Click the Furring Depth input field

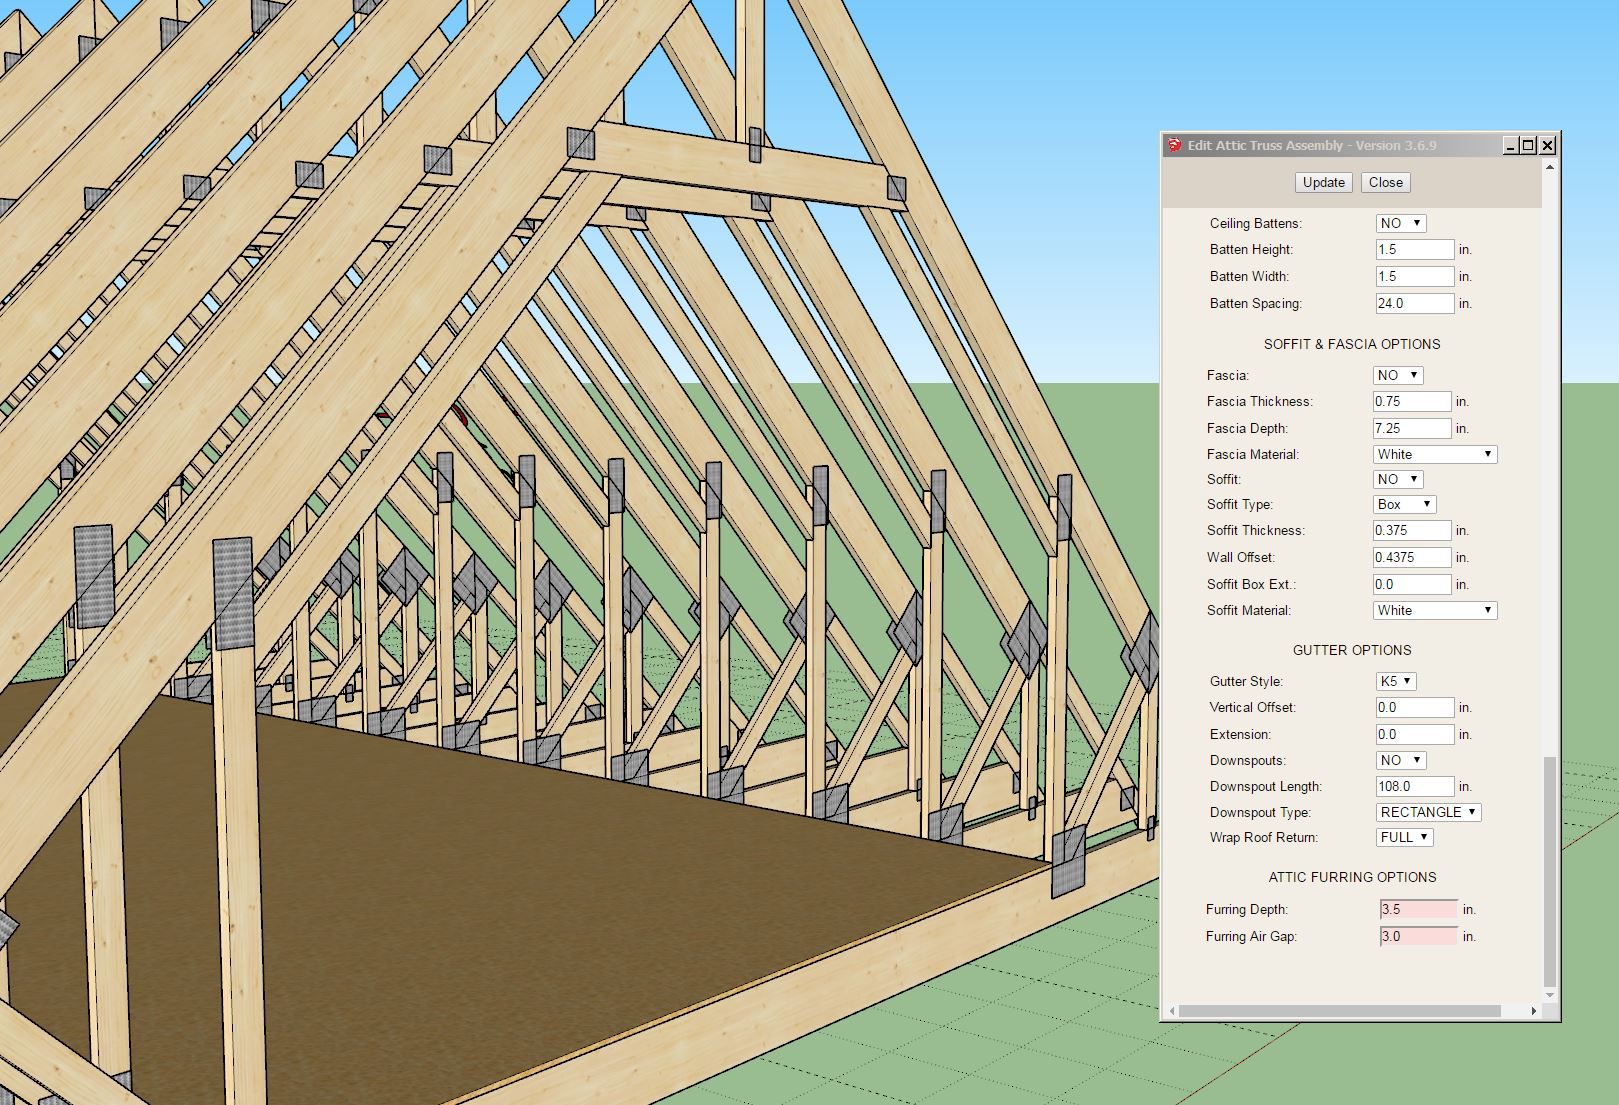(x=1418, y=909)
